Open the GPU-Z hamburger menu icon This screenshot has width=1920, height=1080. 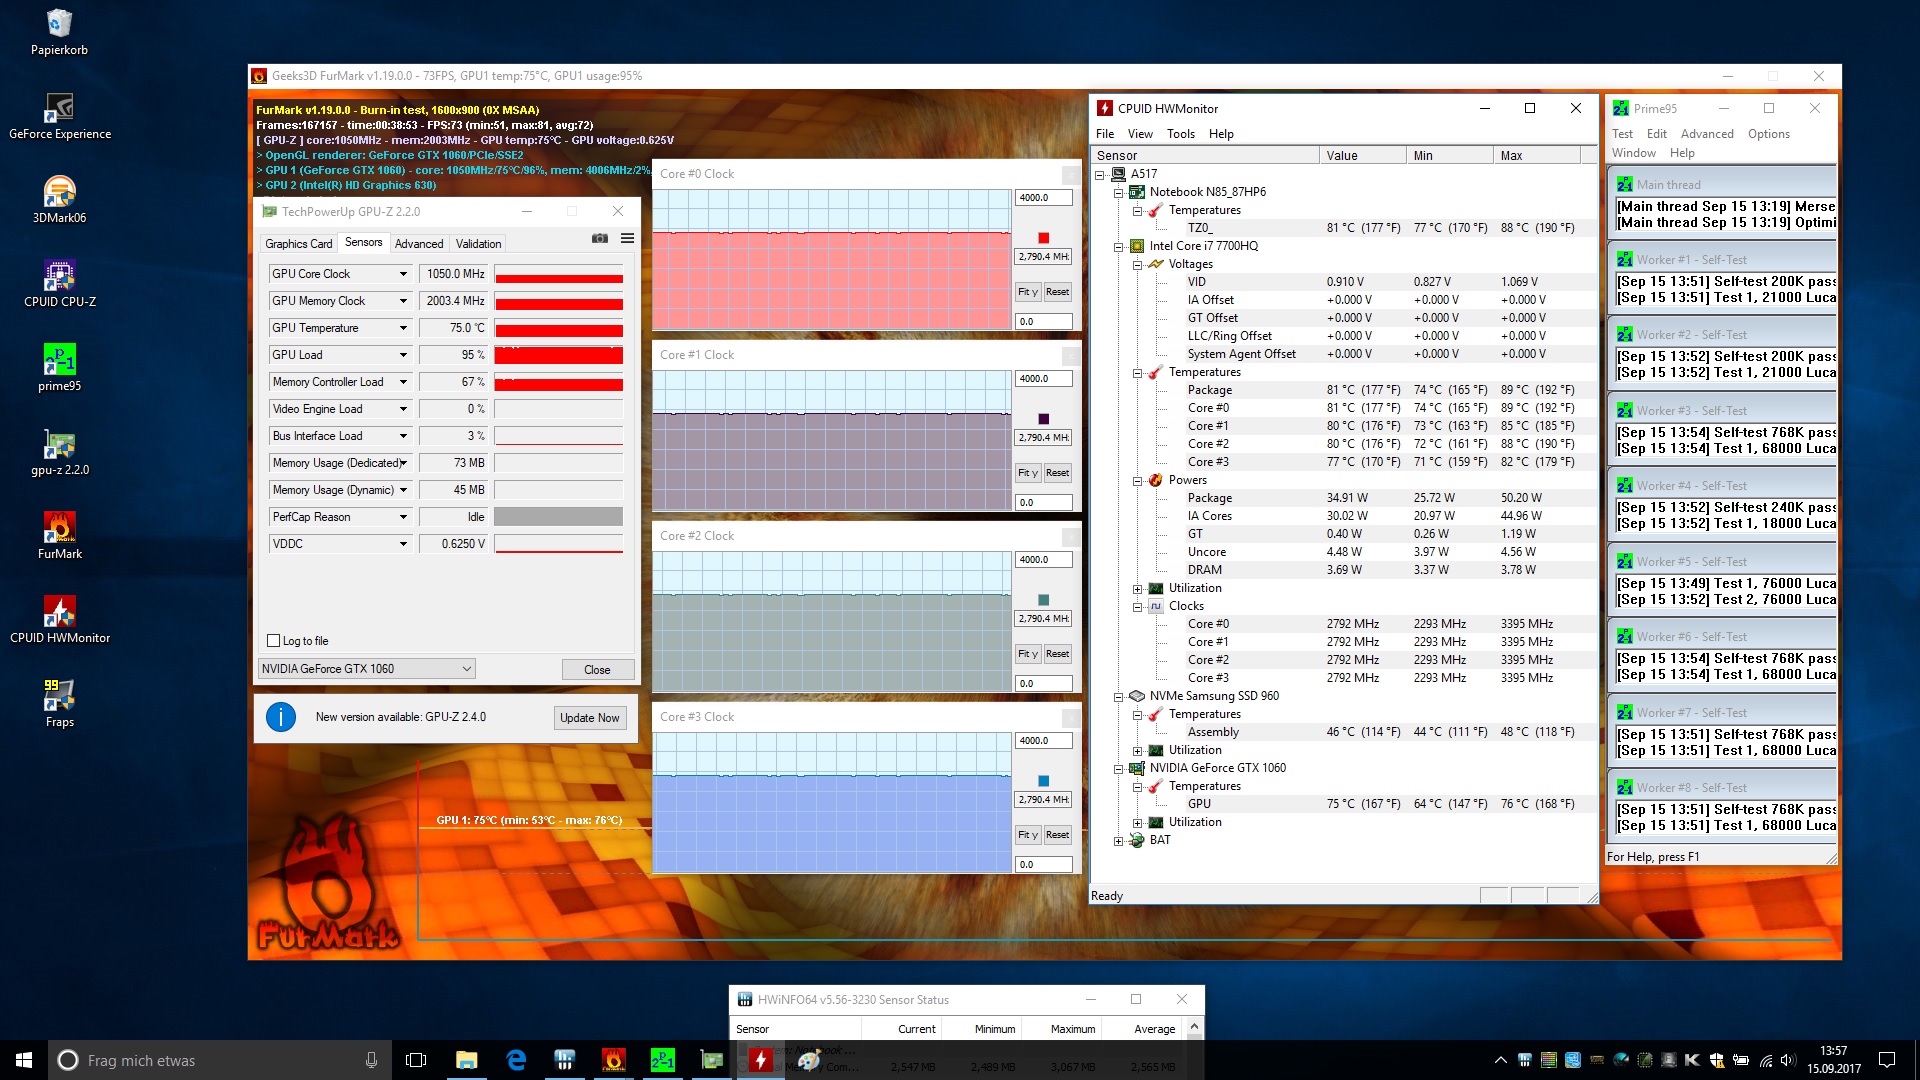627,238
